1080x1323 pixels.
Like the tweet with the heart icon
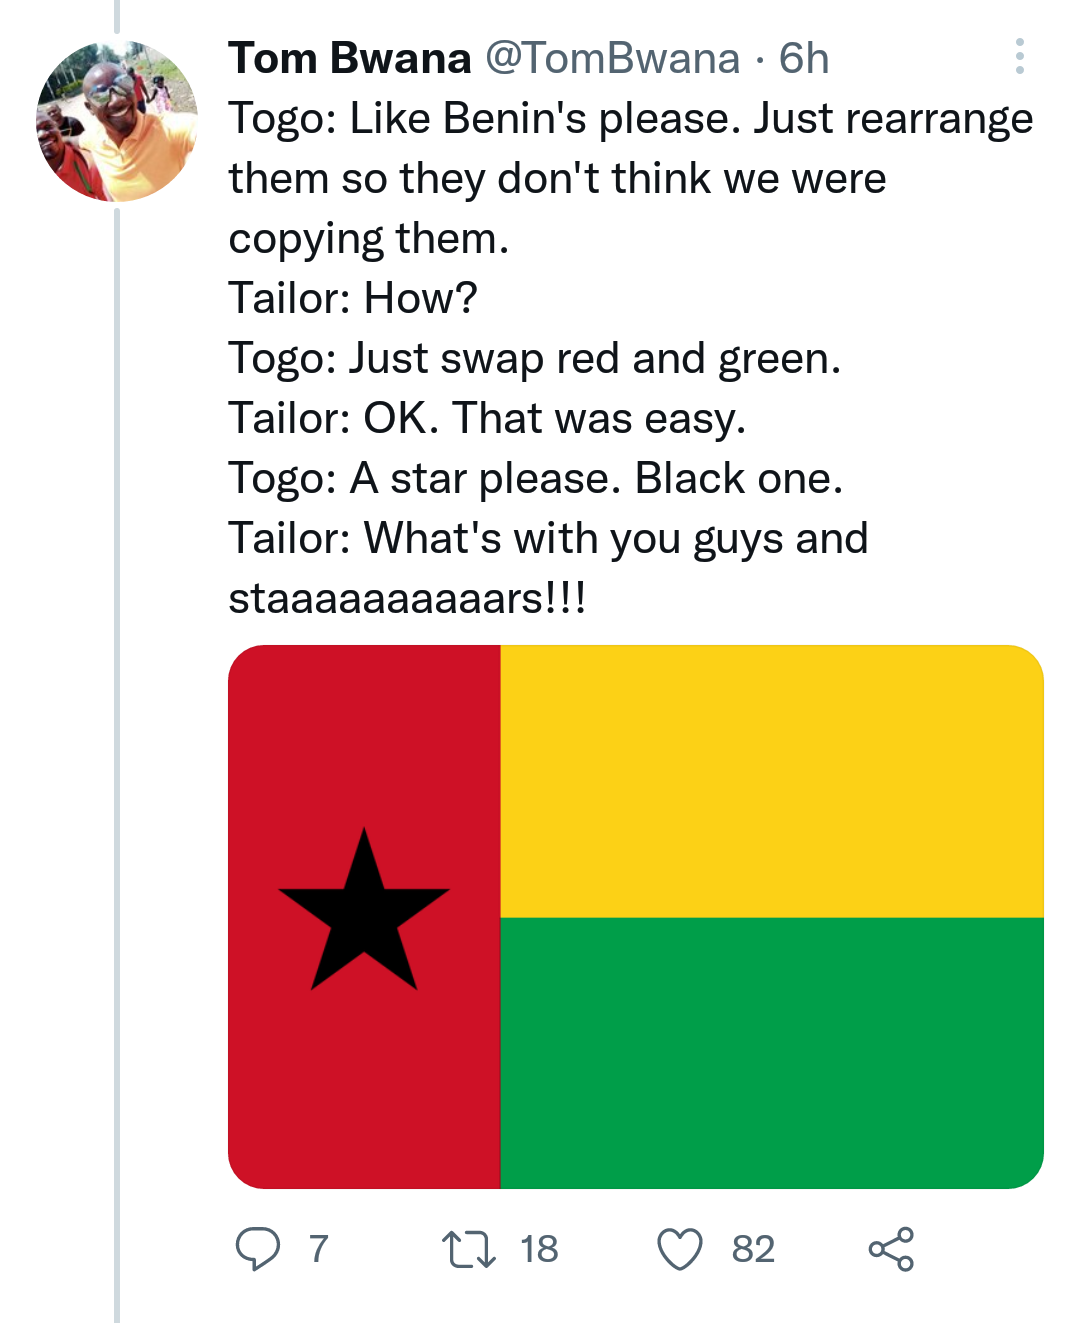(680, 1250)
